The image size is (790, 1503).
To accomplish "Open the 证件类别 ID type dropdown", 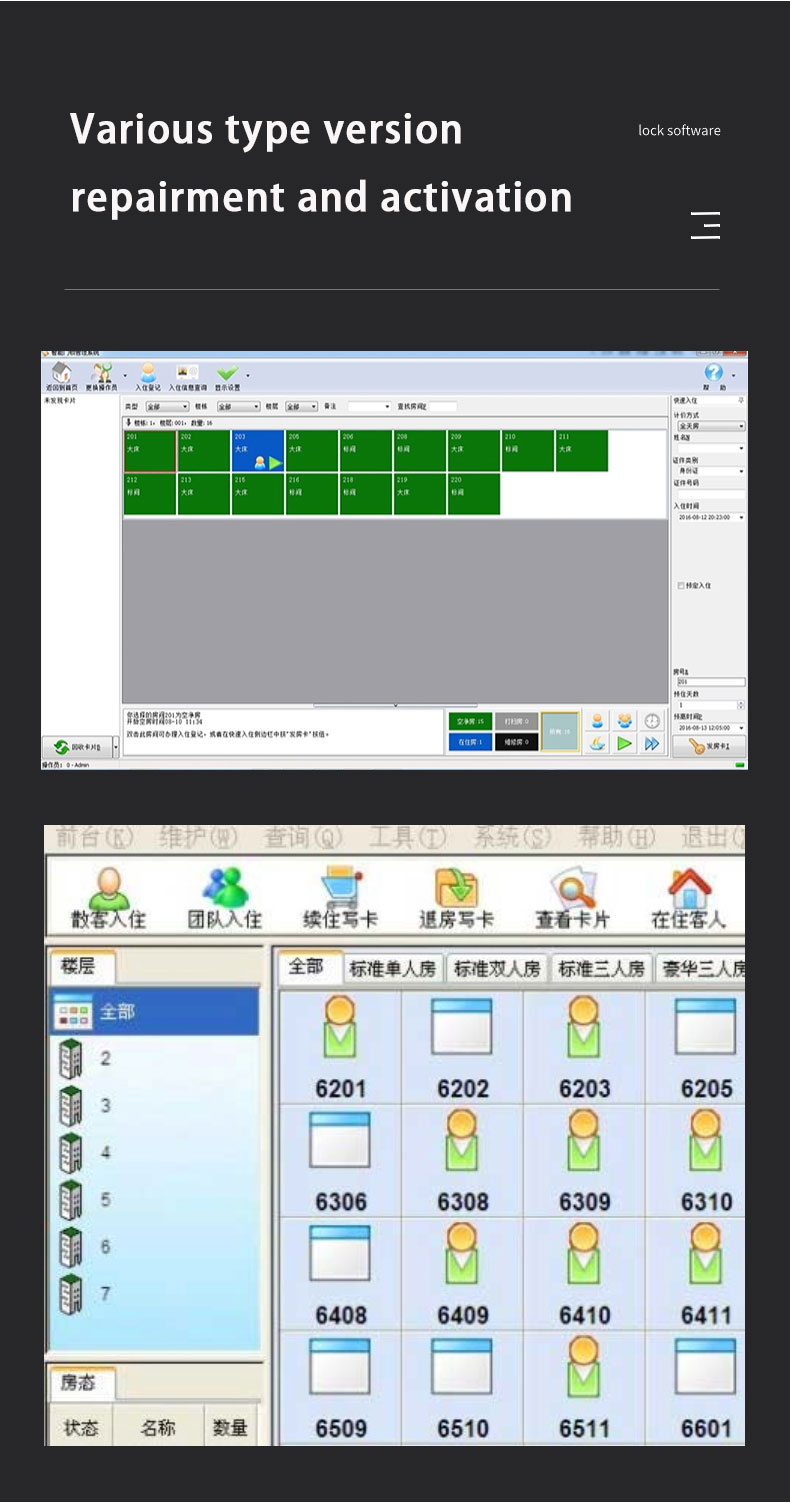I will pos(711,471).
